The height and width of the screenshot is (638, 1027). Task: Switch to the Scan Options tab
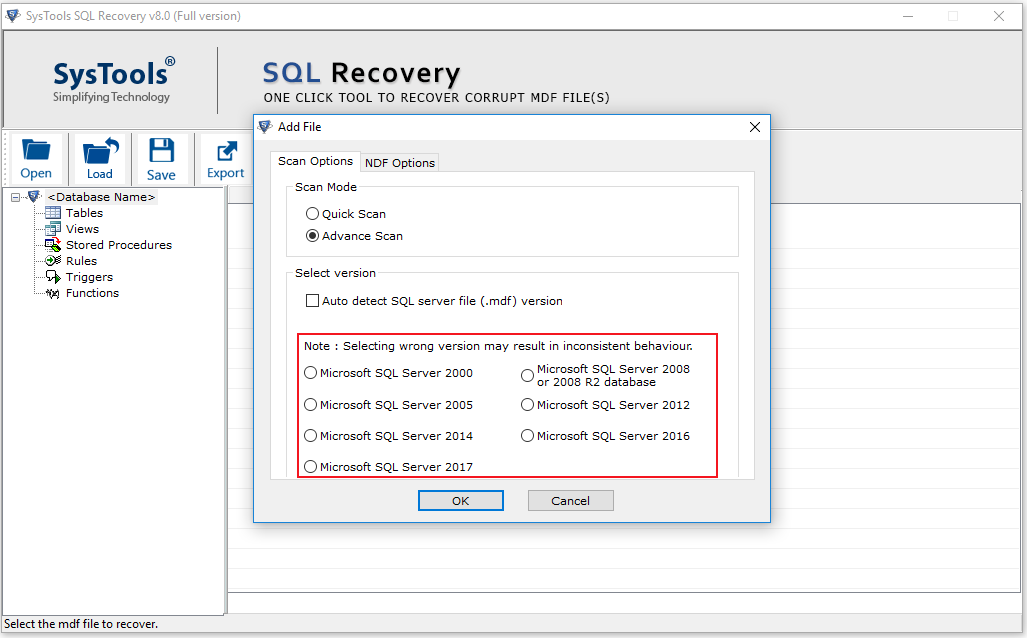315,161
